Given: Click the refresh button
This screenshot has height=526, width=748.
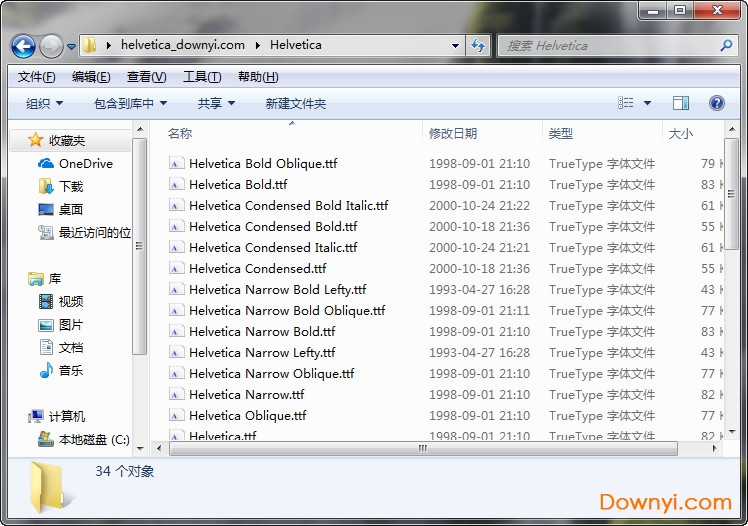Looking at the screenshot, I should click(478, 46).
